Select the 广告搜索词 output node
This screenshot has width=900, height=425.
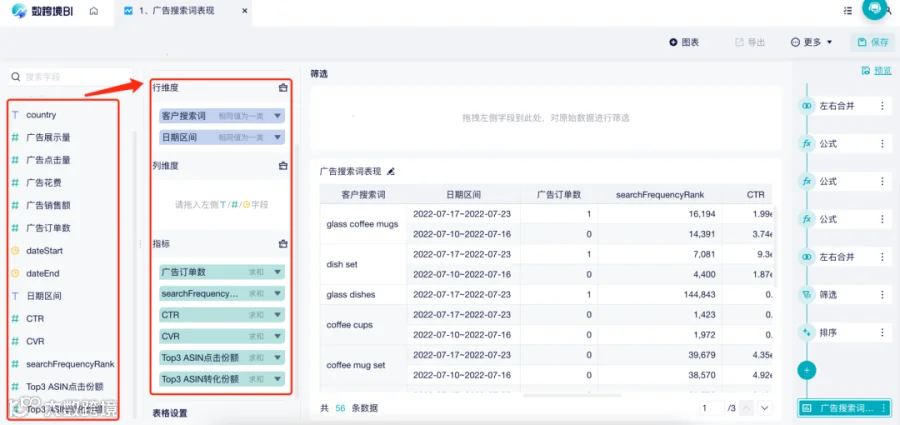[844, 408]
